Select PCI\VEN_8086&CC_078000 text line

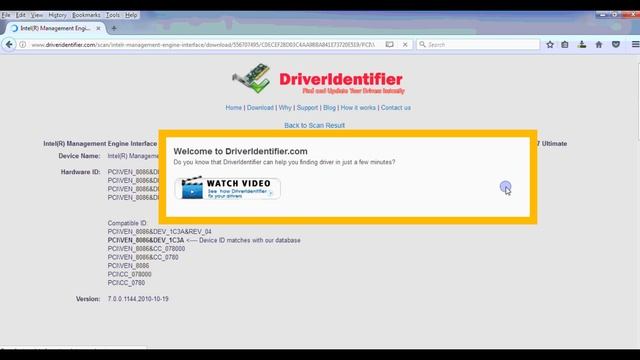146,249
